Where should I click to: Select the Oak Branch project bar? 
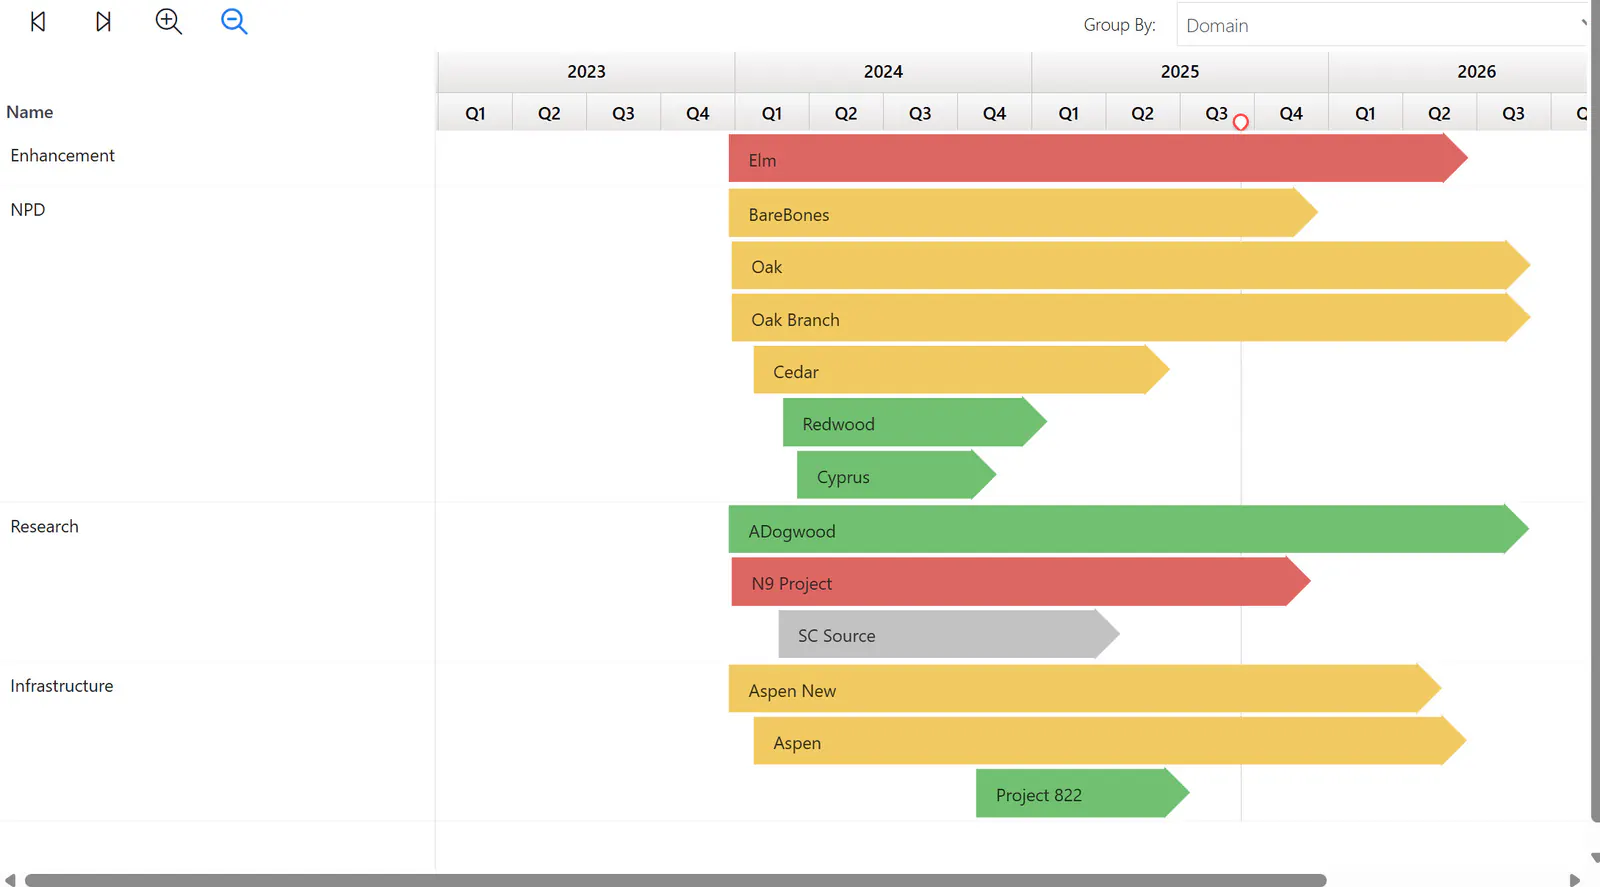click(x=1131, y=318)
